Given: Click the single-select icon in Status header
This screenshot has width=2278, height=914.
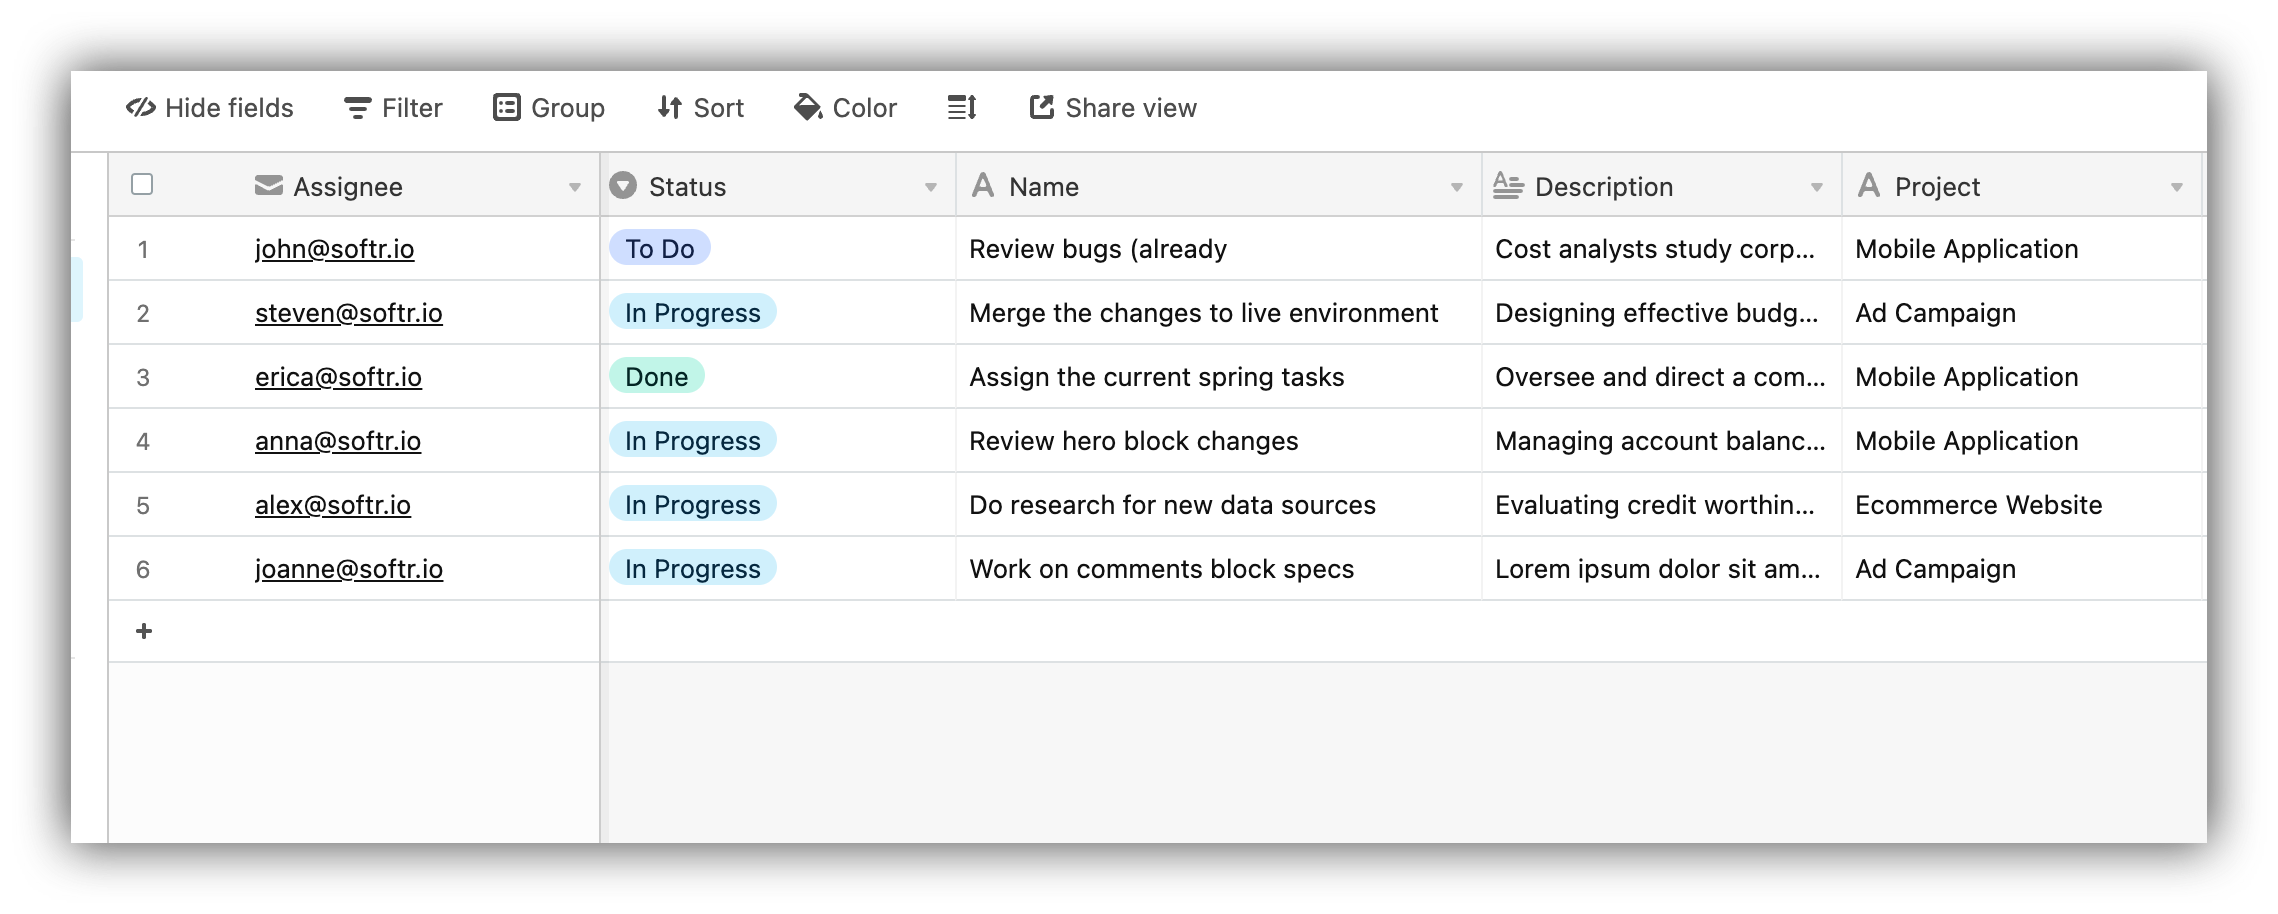Looking at the screenshot, I should [x=623, y=186].
